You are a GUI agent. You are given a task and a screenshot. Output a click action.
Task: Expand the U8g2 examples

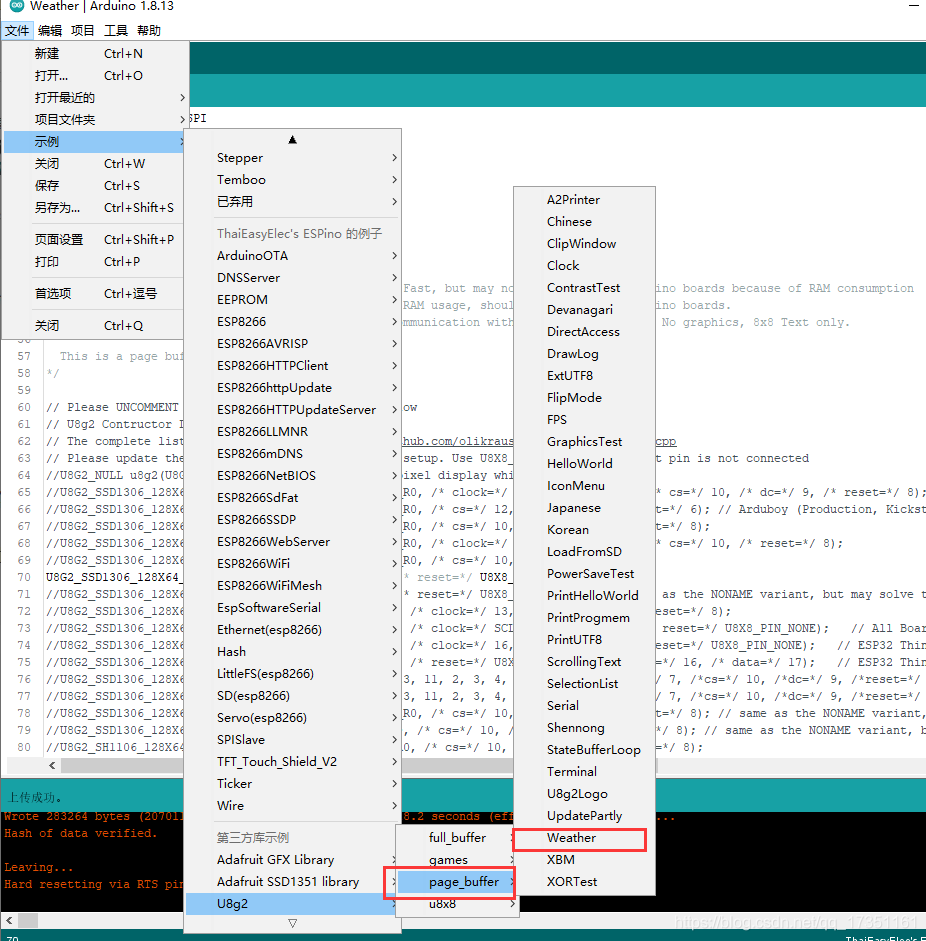click(292, 904)
